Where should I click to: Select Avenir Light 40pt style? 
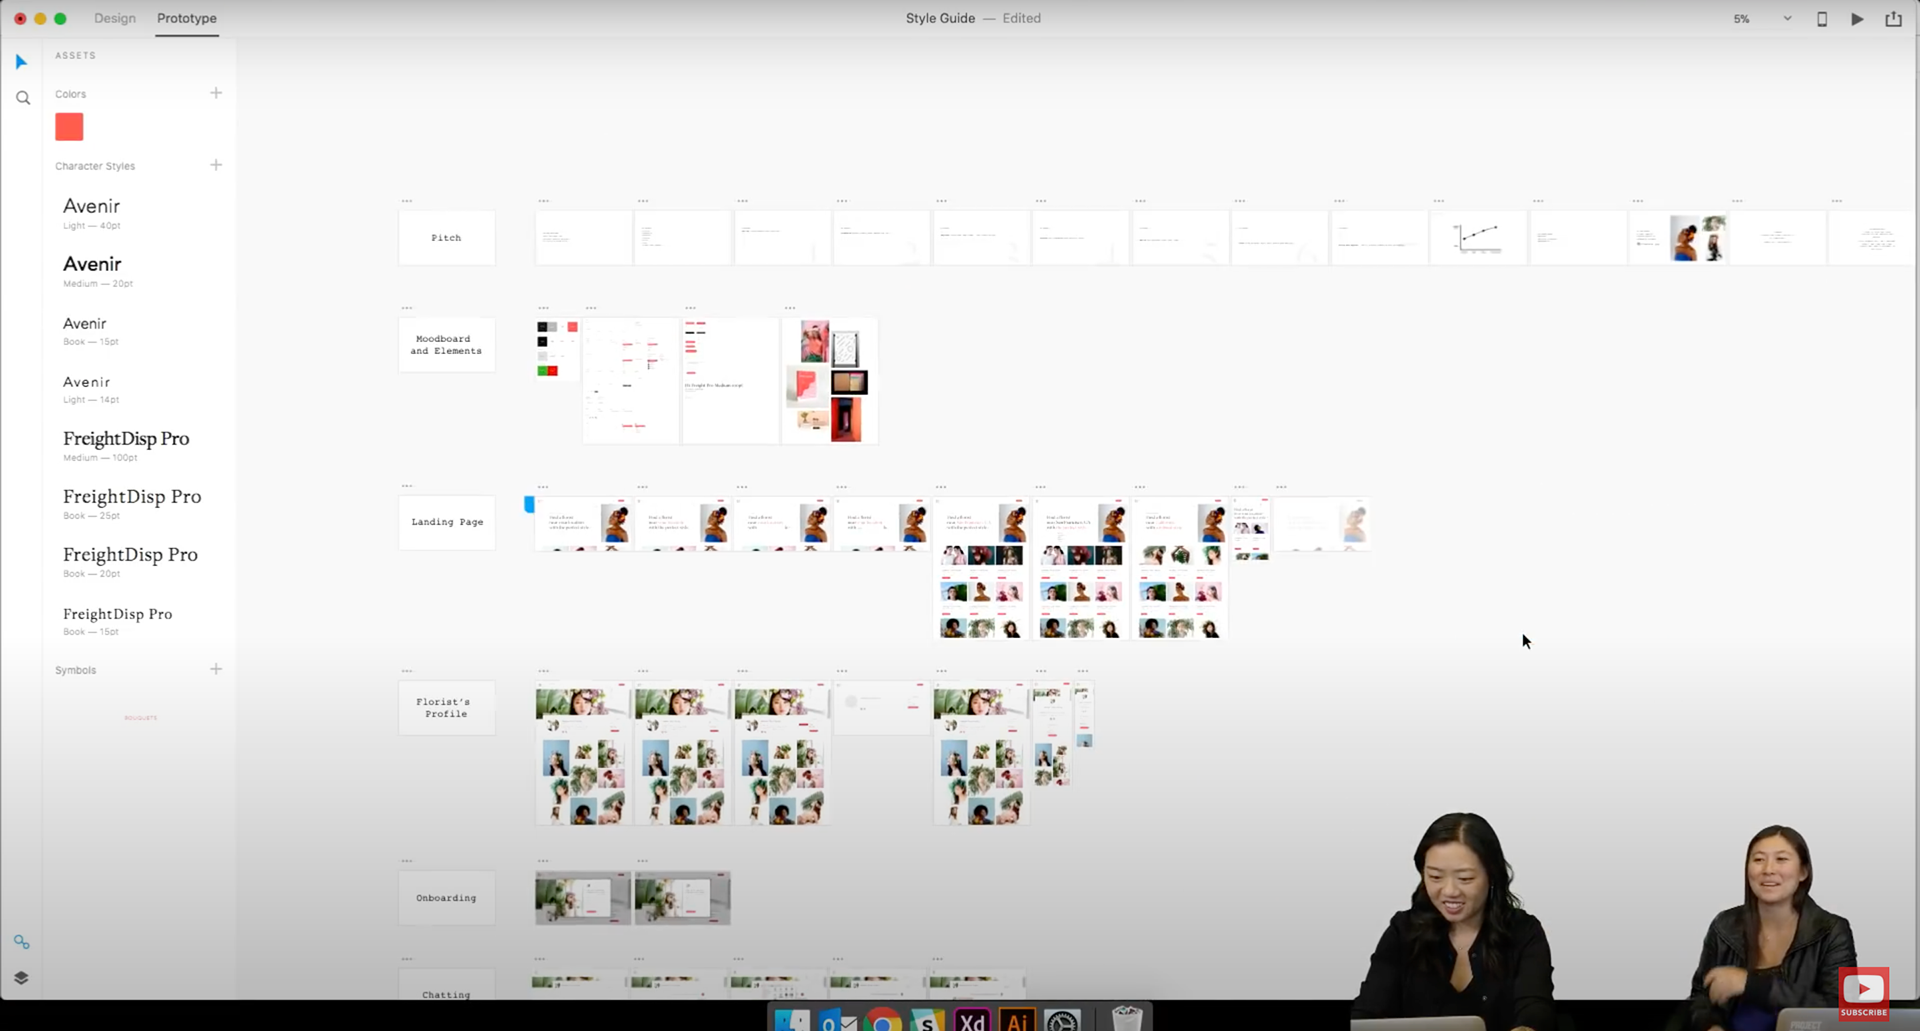(x=92, y=213)
